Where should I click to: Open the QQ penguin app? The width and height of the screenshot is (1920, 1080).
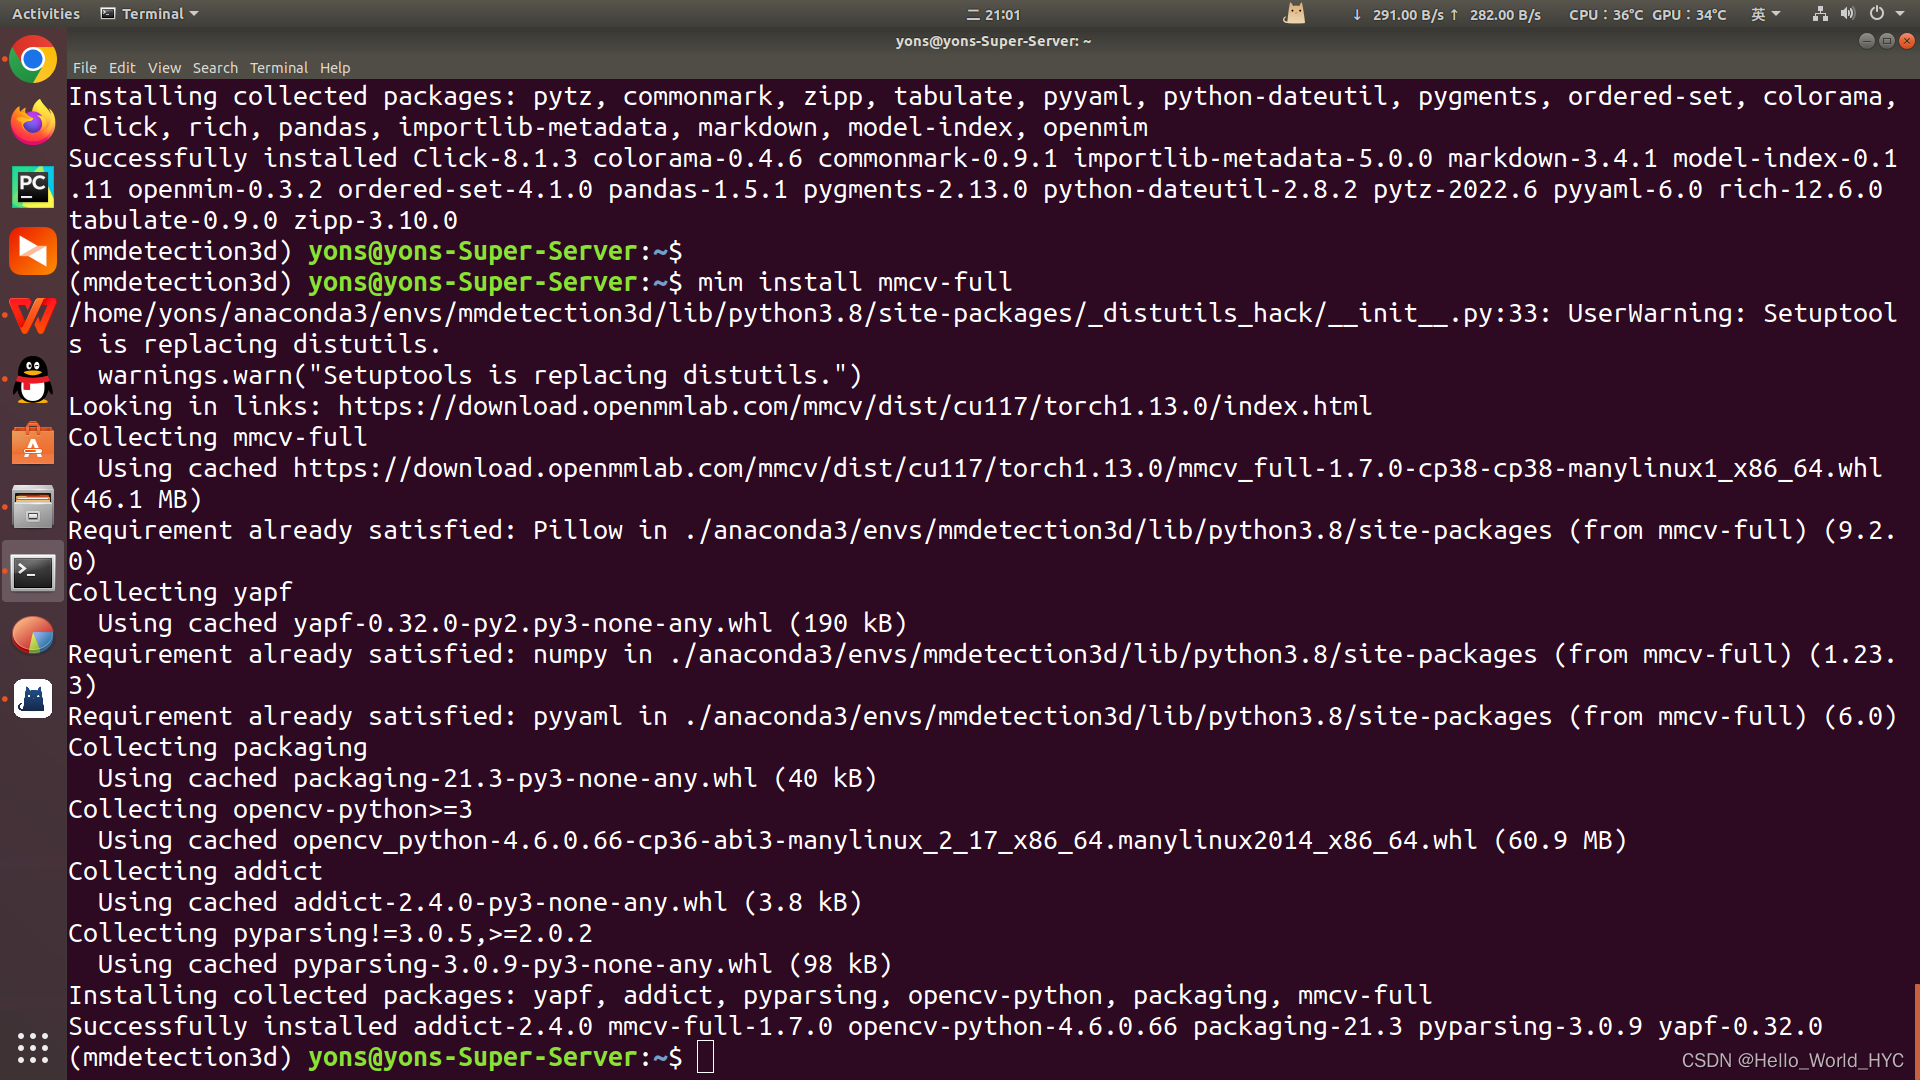click(x=33, y=380)
